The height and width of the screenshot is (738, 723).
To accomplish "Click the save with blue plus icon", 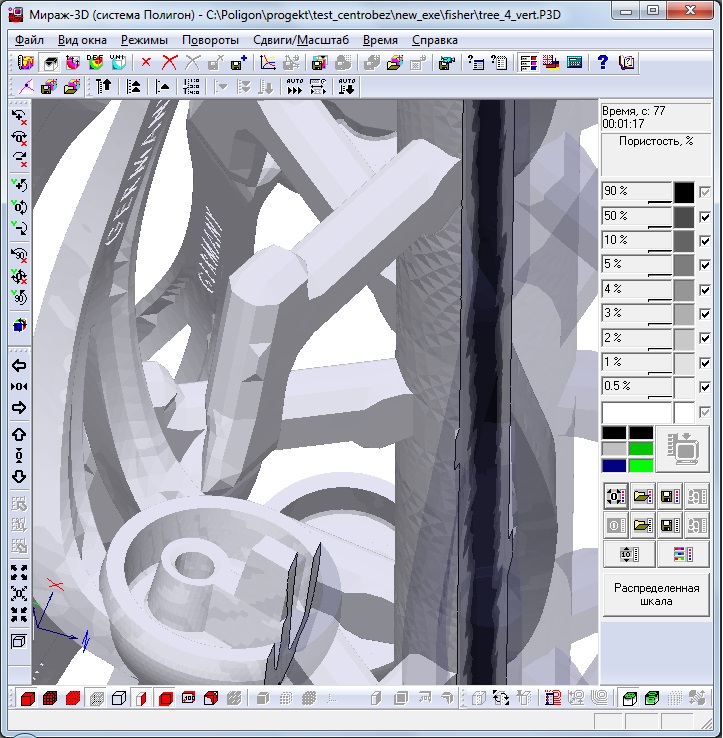I will point(237,62).
